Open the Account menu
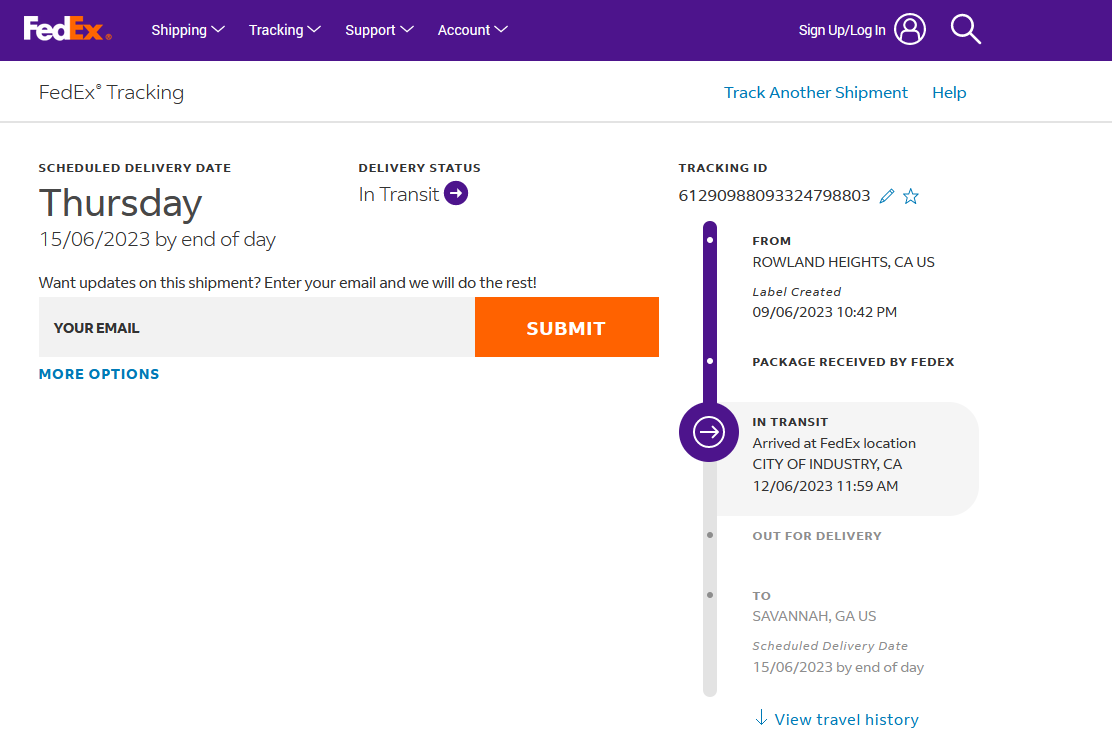This screenshot has width=1112, height=752. (x=472, y=30)
